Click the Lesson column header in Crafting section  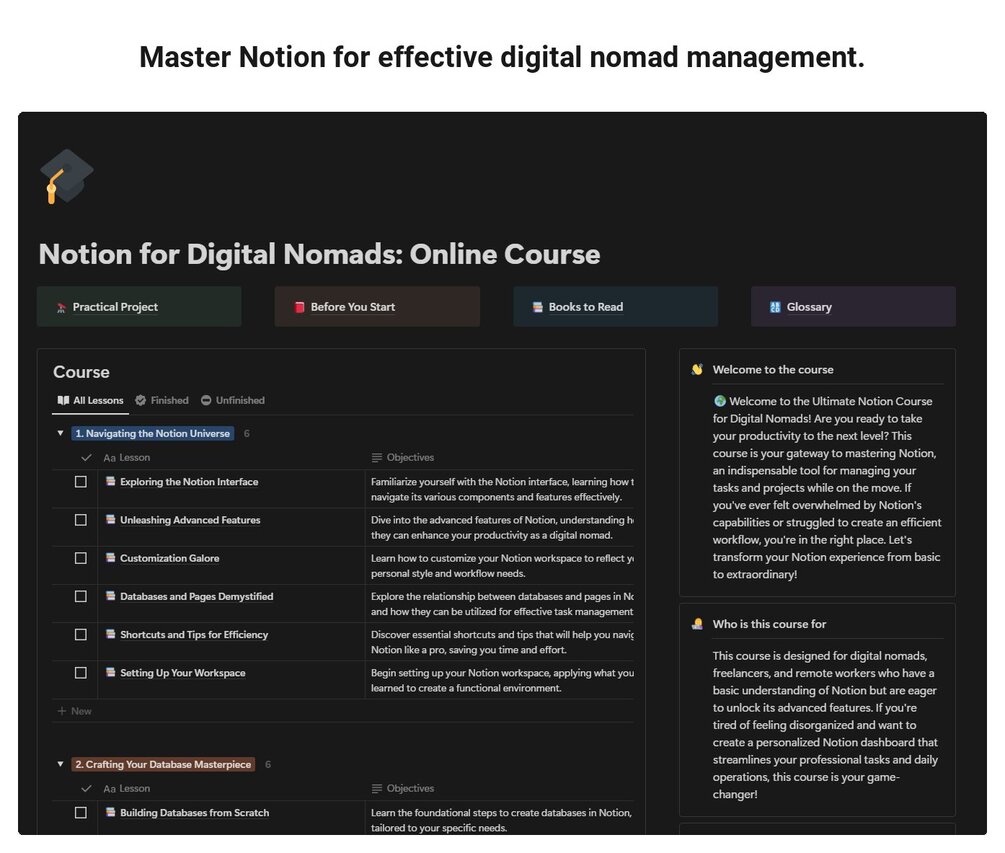127,789
